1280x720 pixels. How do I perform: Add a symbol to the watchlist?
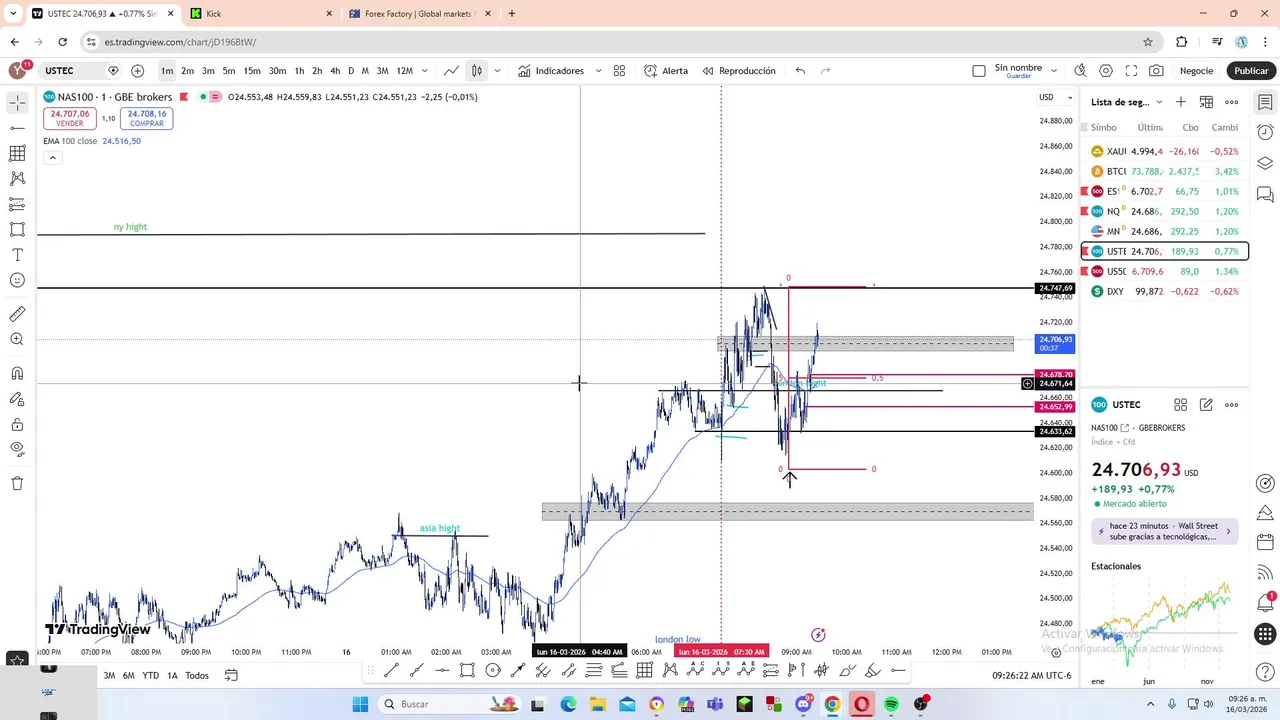coord(1181,102)
